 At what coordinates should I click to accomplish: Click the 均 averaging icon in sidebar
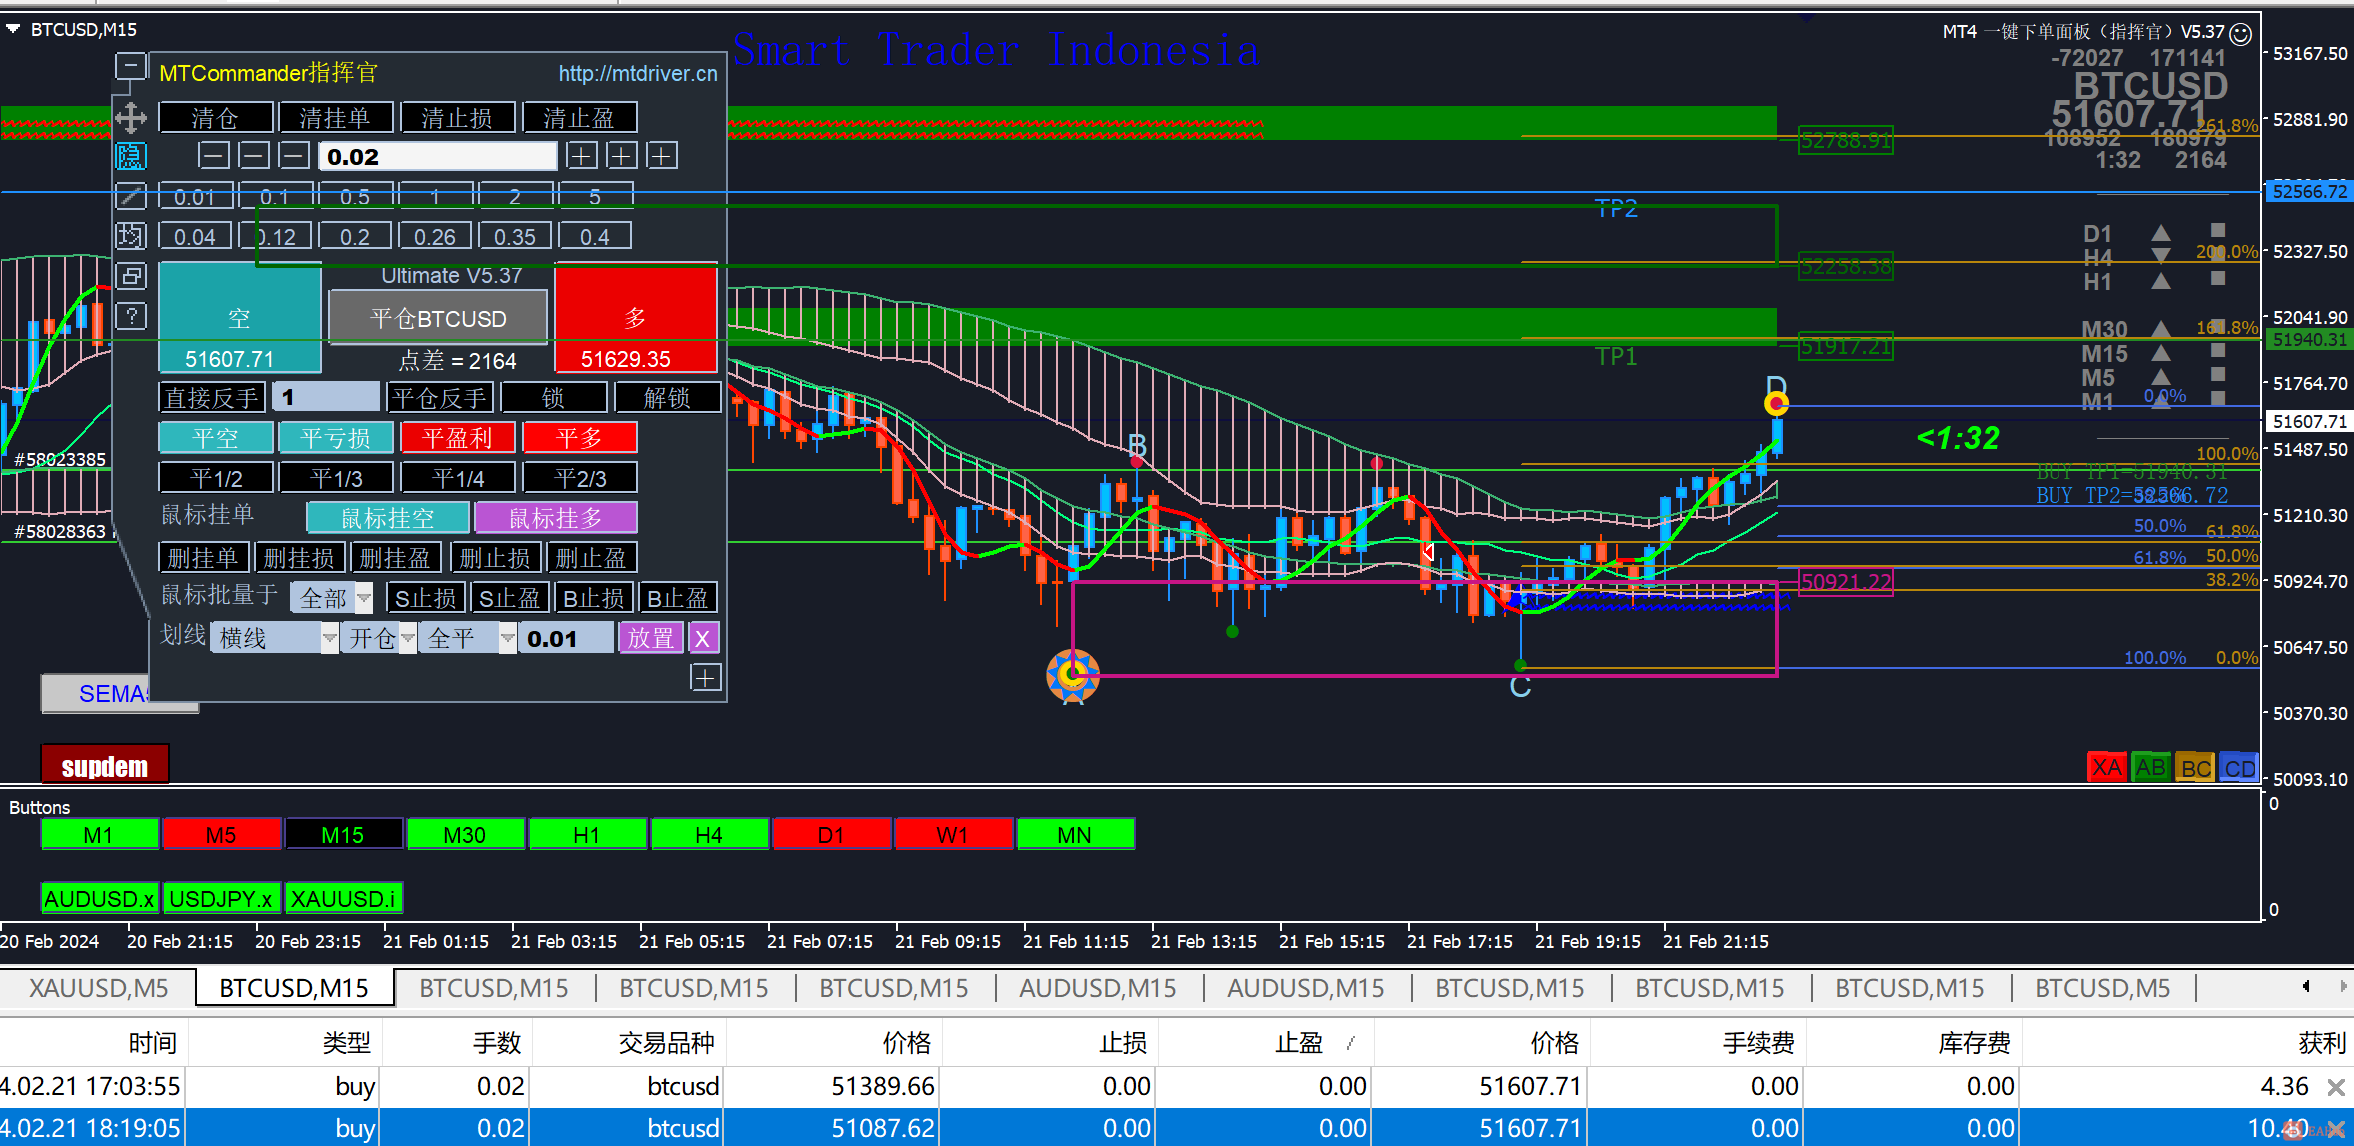pos(130,236)
